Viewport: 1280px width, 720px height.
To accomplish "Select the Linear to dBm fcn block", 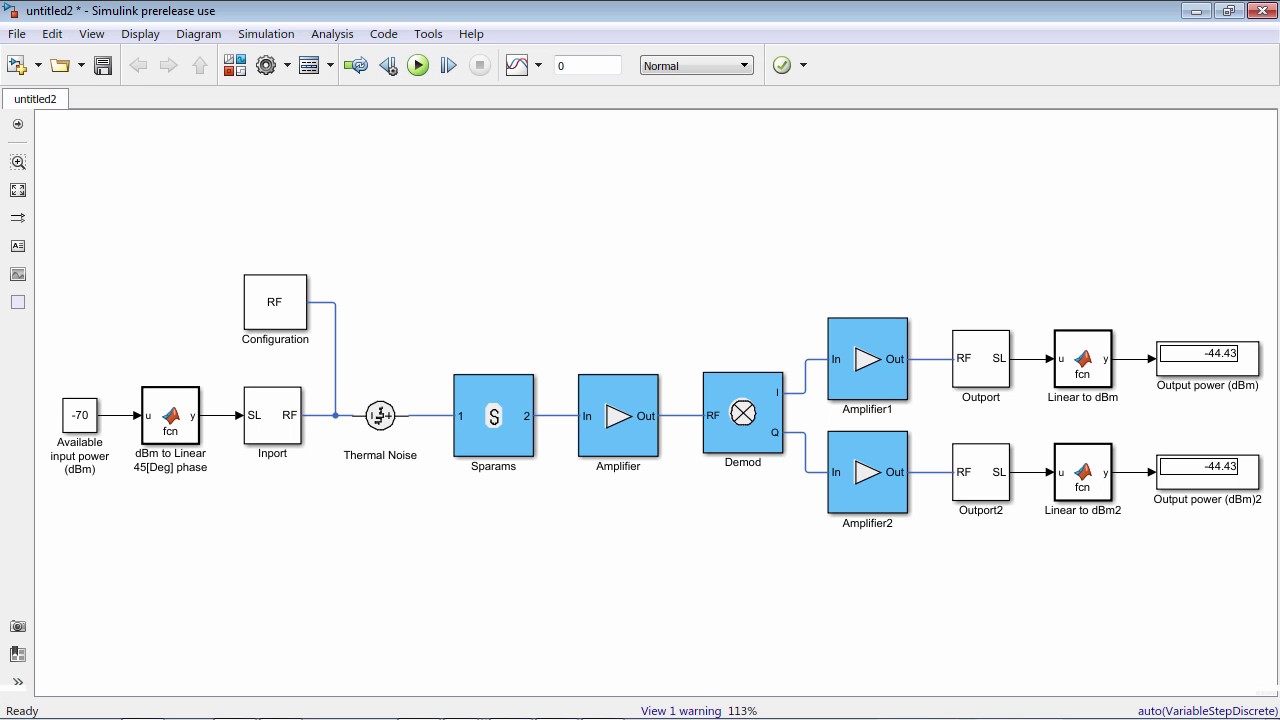I will click(1083, 358).
